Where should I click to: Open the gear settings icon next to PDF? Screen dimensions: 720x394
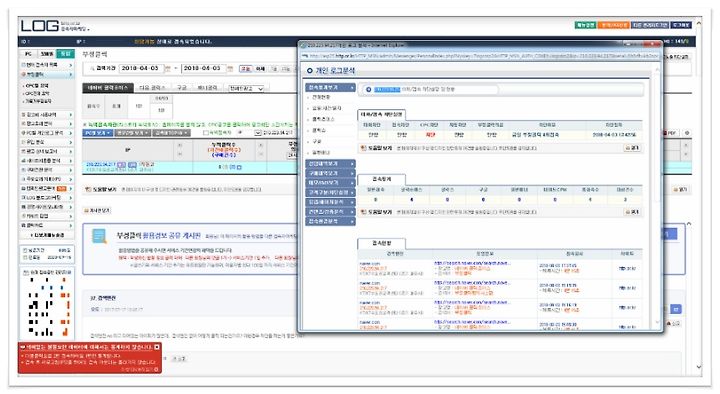click(687, 133)
